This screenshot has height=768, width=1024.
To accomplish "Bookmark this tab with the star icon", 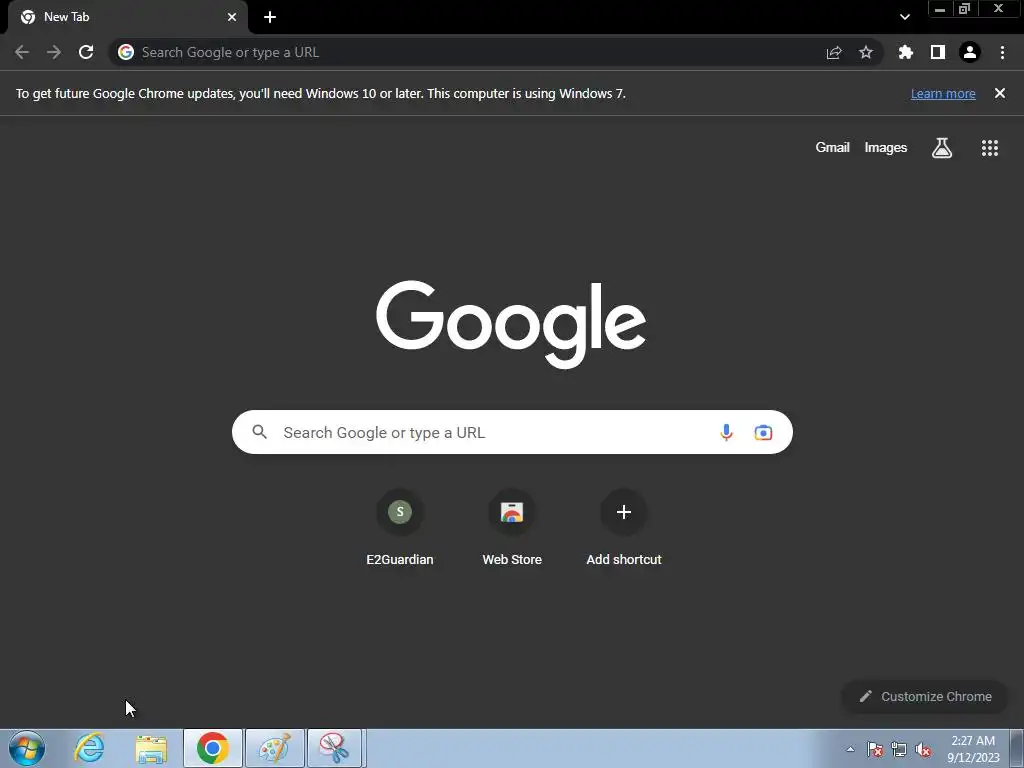I will point(866,52).
